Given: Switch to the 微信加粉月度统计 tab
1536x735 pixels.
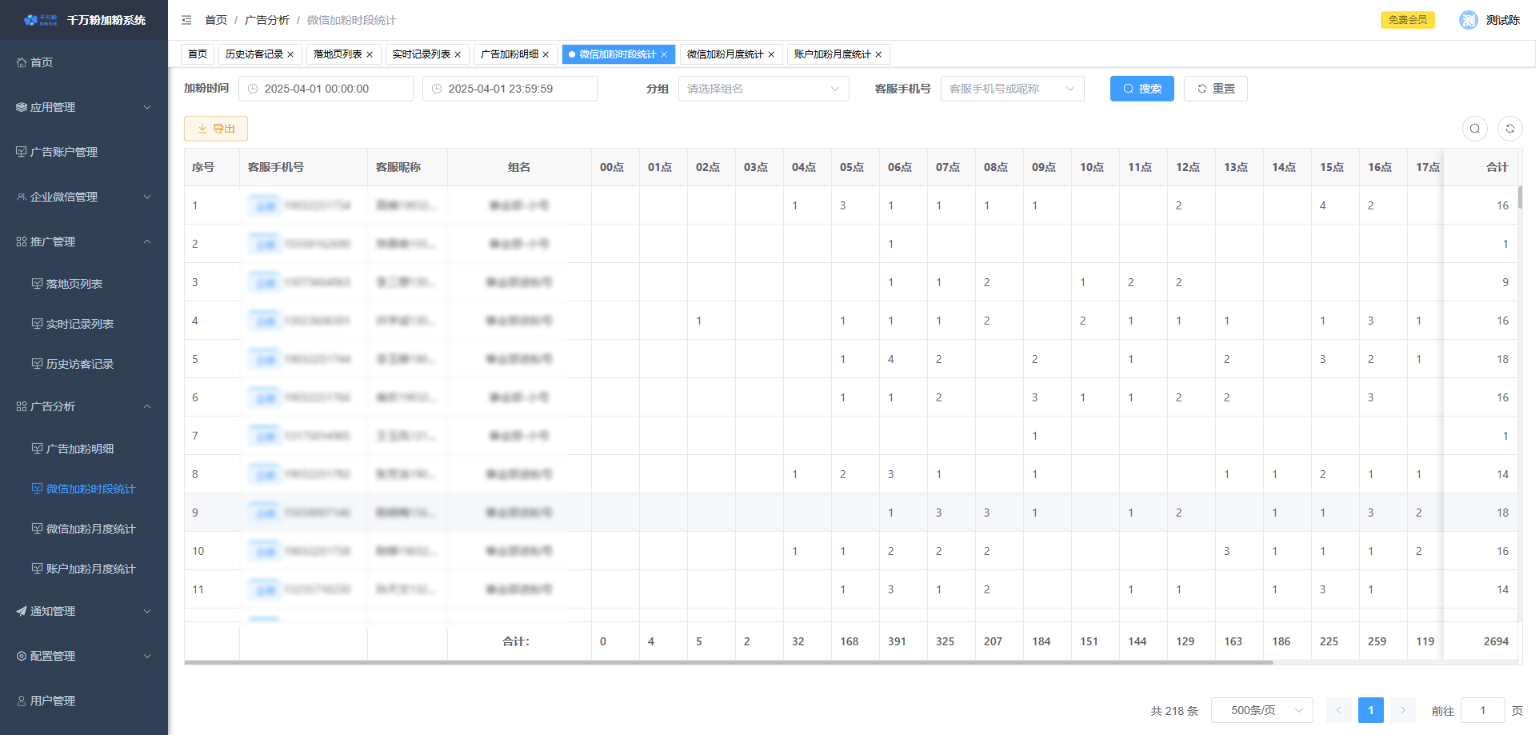Looking at the screenshot, I should point(724,54).
